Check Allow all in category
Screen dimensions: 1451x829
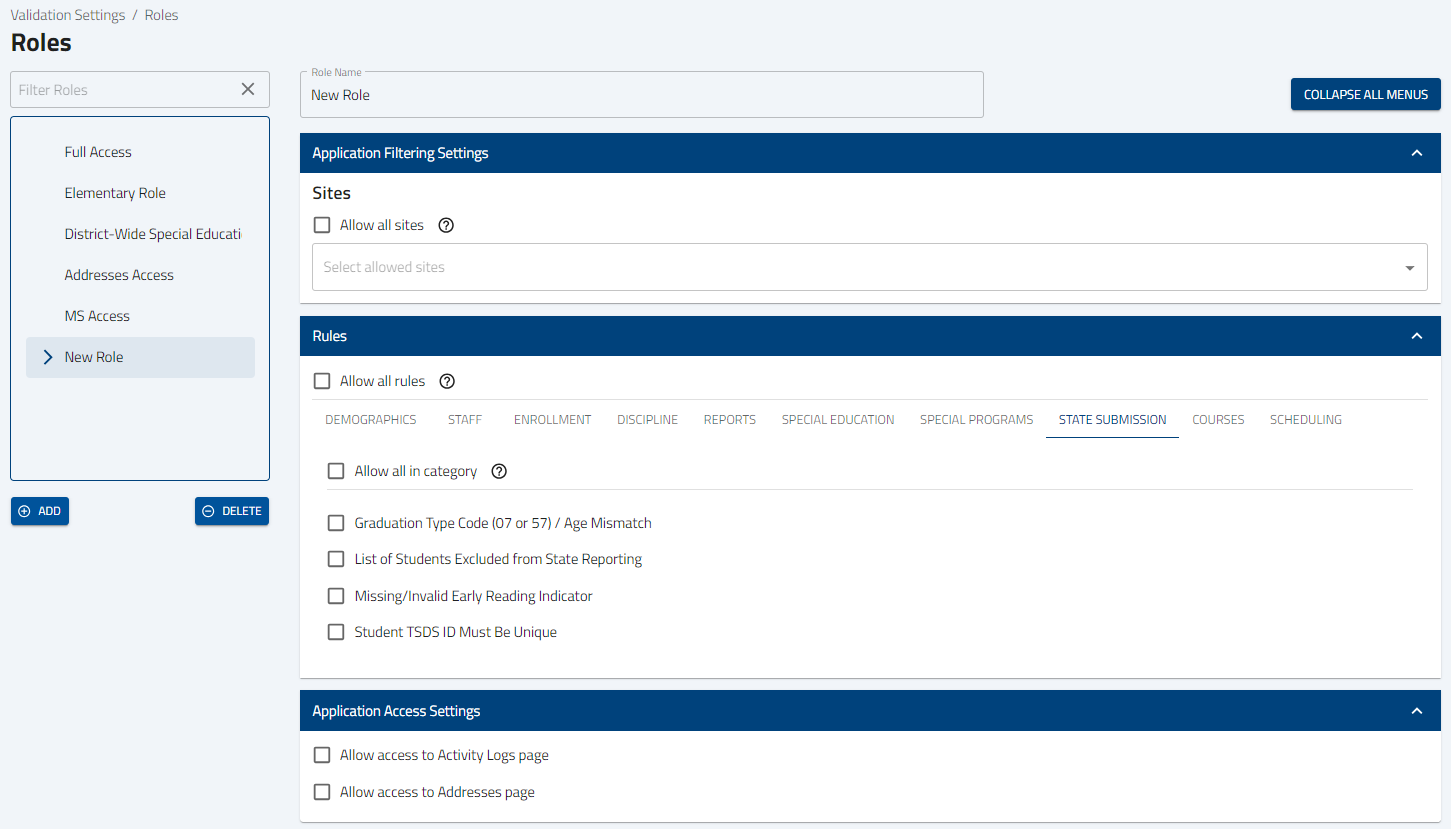[336, 471]
